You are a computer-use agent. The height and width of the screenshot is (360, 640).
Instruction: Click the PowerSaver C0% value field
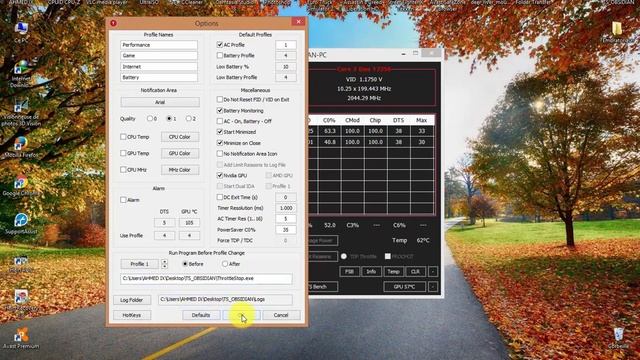click(x=286, y=230)
